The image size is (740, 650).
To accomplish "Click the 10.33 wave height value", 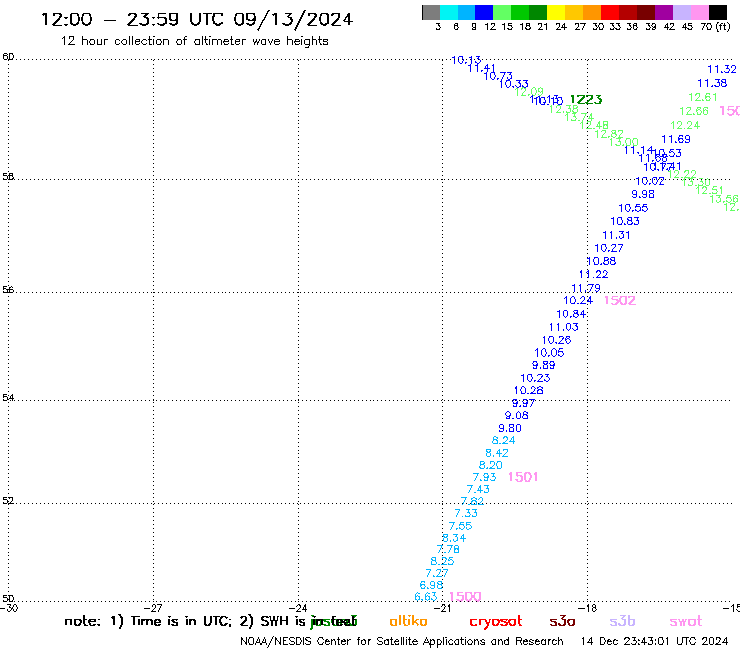I will click(x=513, y=84).
